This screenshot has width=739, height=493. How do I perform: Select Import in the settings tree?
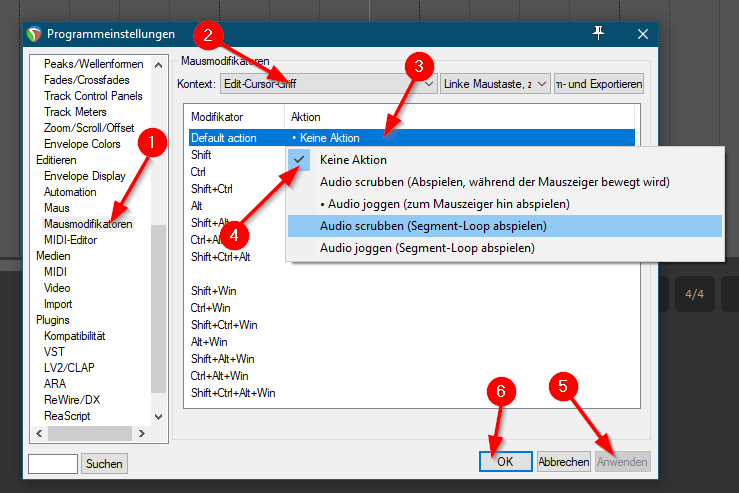coord(58,304)
